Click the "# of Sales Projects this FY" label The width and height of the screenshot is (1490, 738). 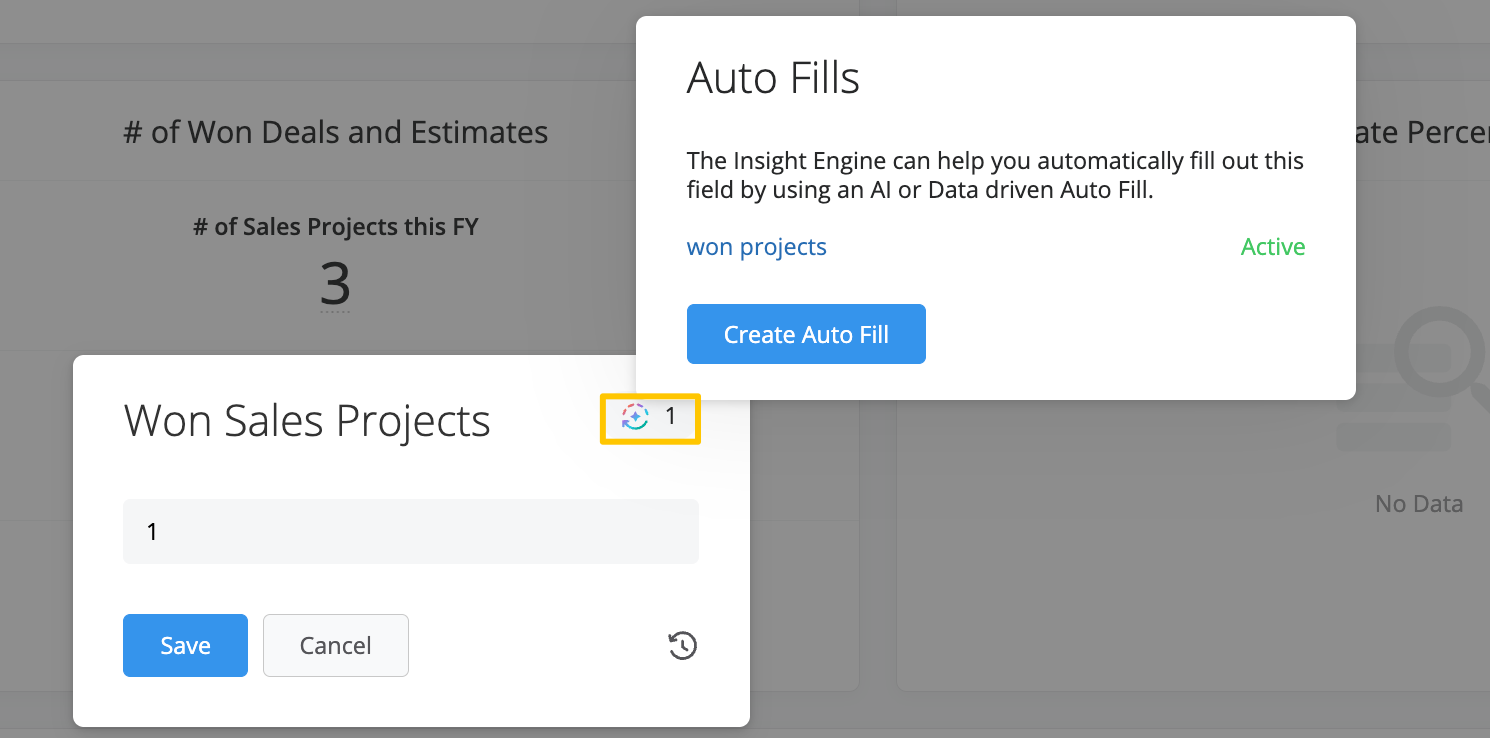pos(335,227)
